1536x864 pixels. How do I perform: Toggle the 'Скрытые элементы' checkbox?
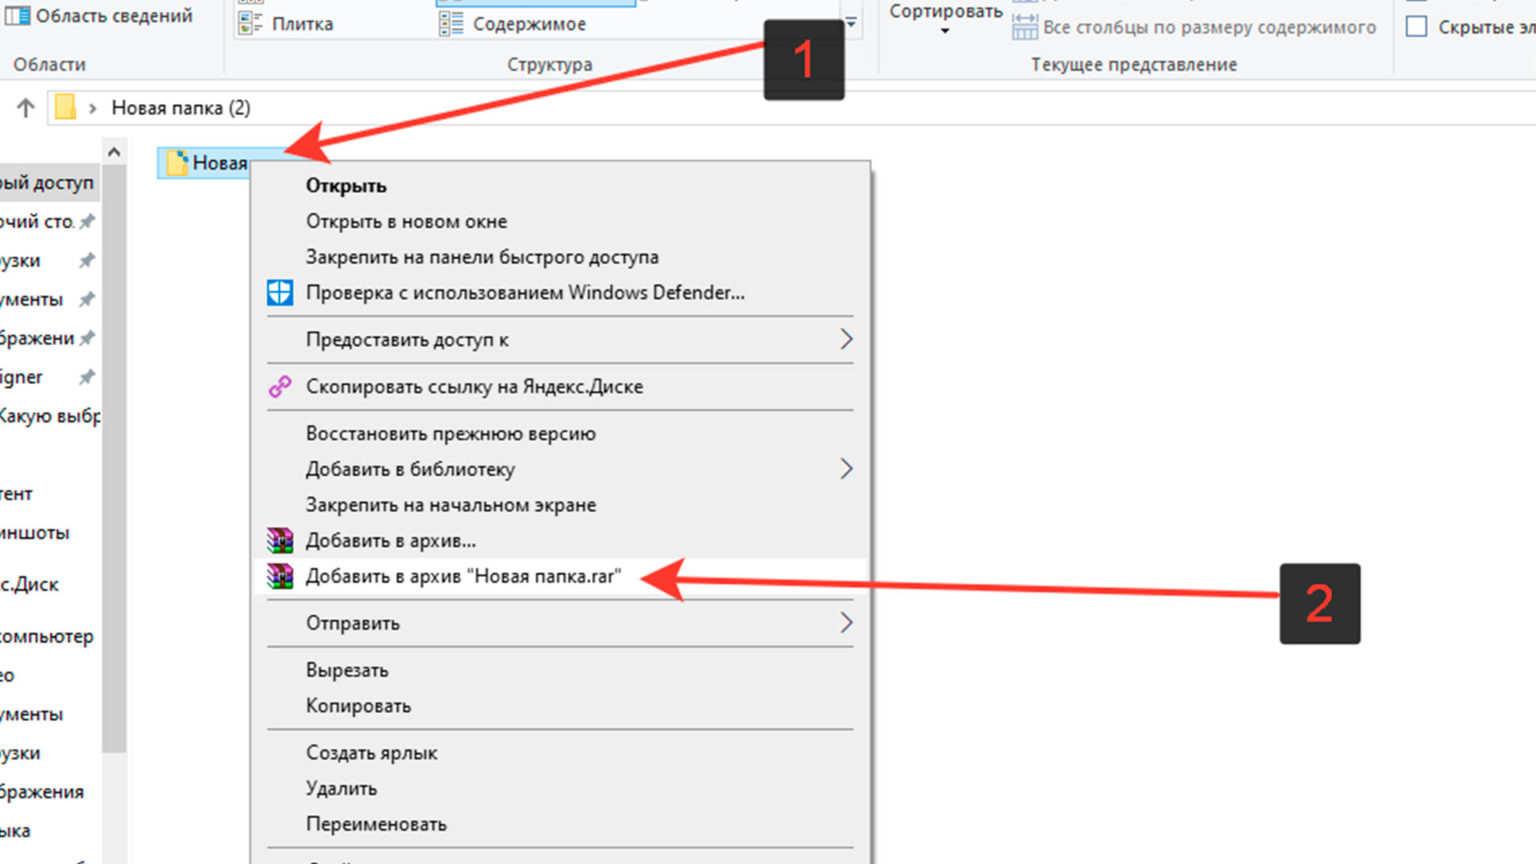point(1416,27)
